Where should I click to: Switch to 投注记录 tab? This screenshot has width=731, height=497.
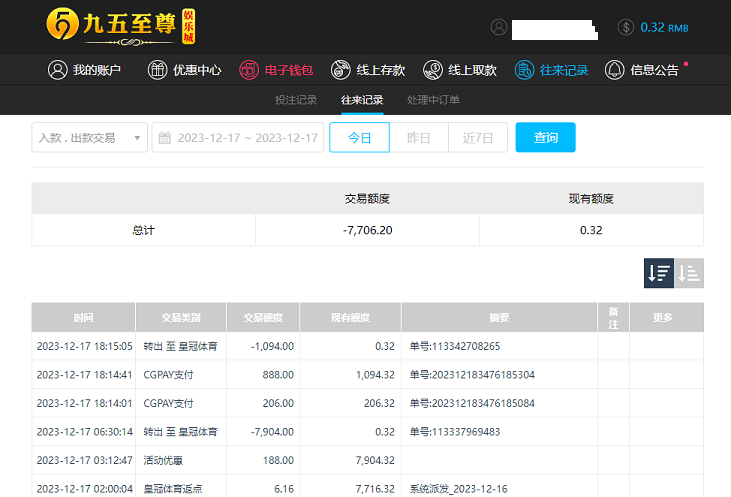296,100
